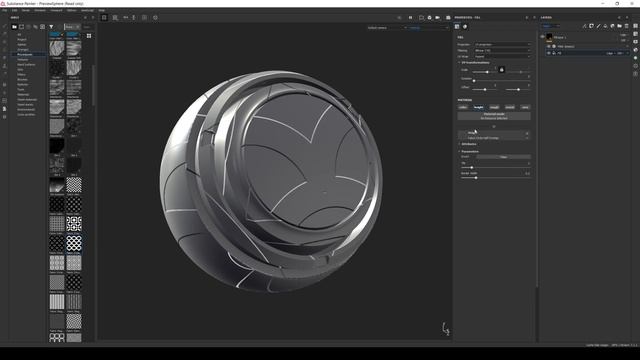This screenshot has width=640, height=360.
Task: Click the video camera icon in viewport toolbar
Action: (438, 18)
